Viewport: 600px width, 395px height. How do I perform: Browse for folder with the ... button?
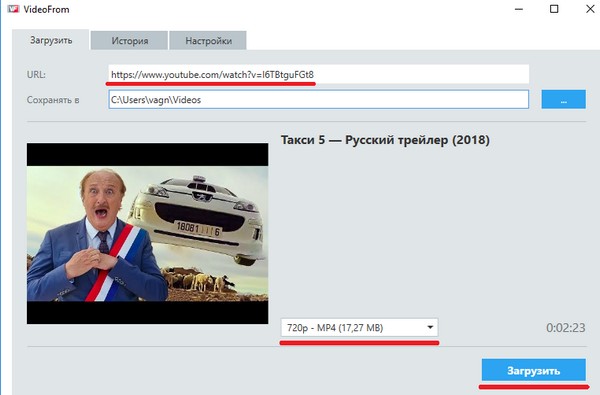pyautogui.click(x=563, y=100)
